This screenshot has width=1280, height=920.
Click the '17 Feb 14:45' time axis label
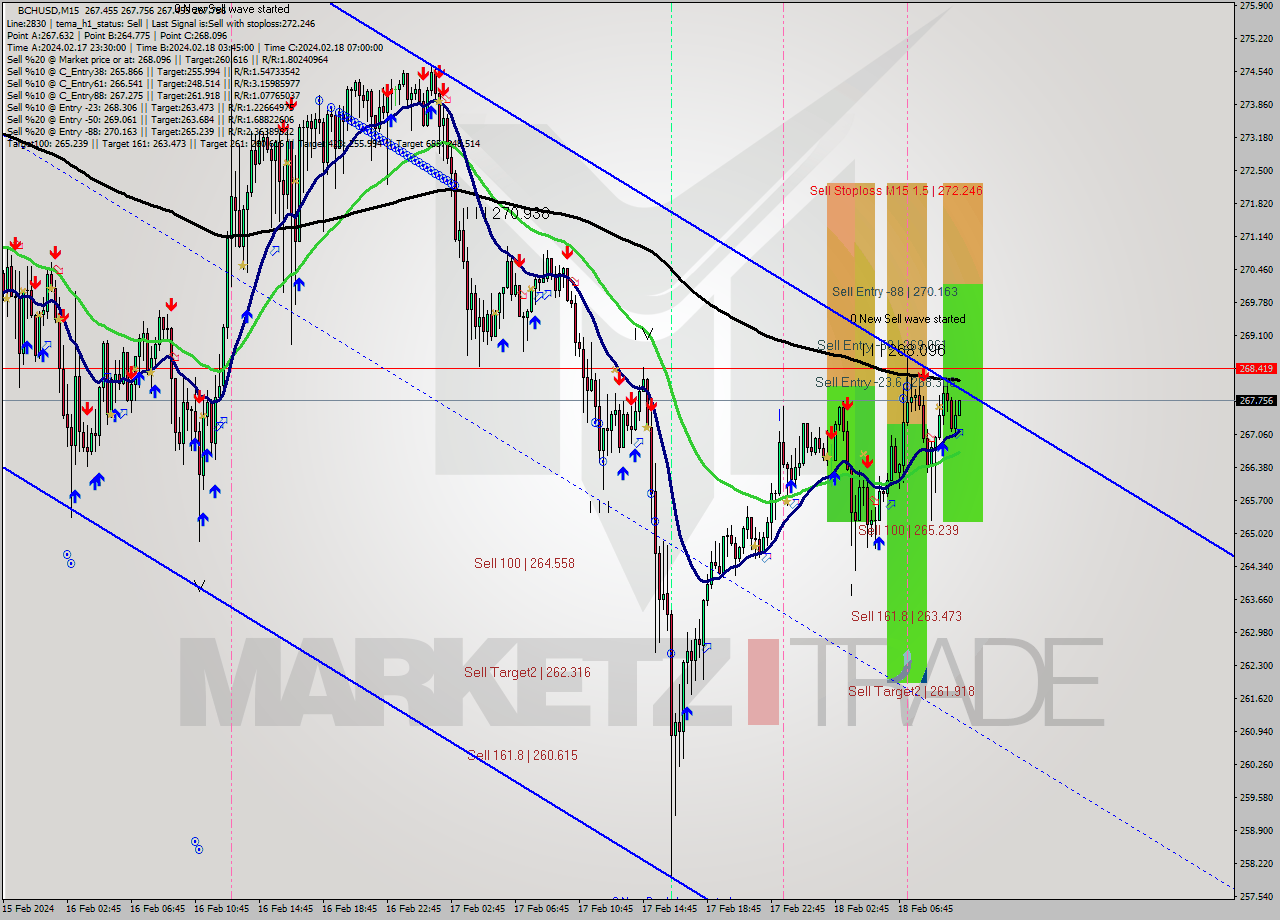[670, 909]
